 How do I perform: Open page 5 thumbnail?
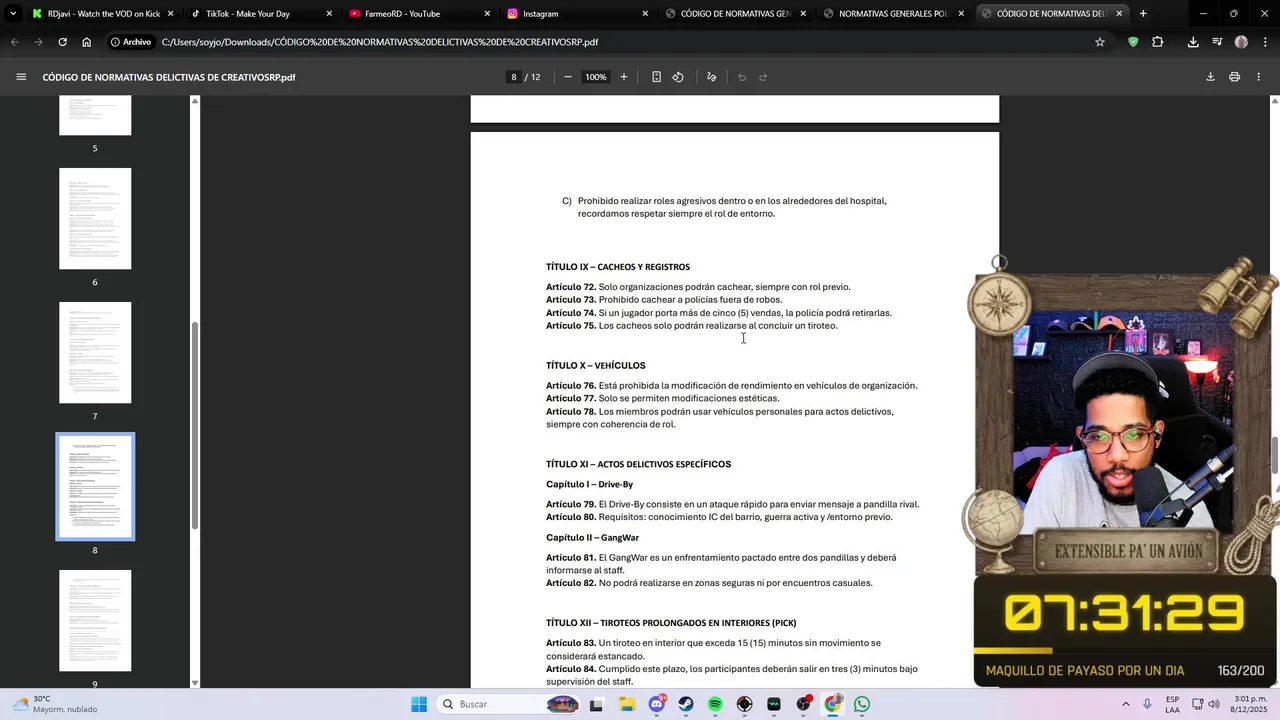[x=95, y=116]
